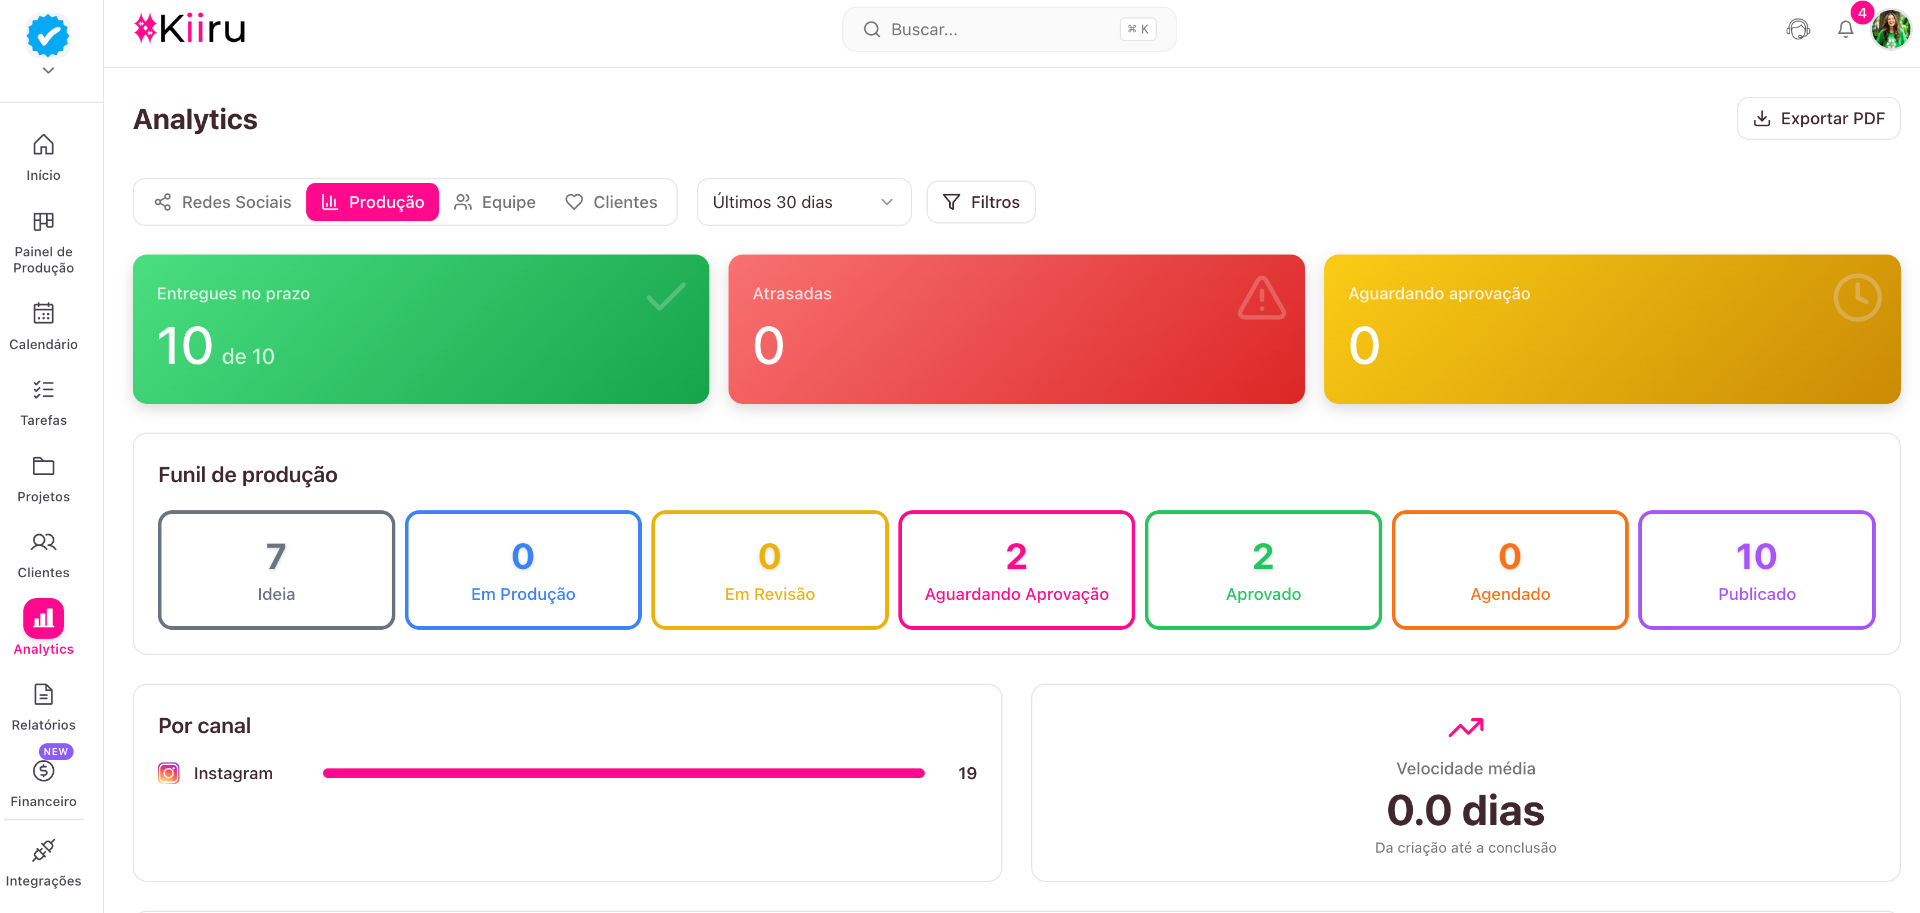Viewport: 1920px width, 913px height.
Task: Click the Instagram channel icon
Action: 169,773
